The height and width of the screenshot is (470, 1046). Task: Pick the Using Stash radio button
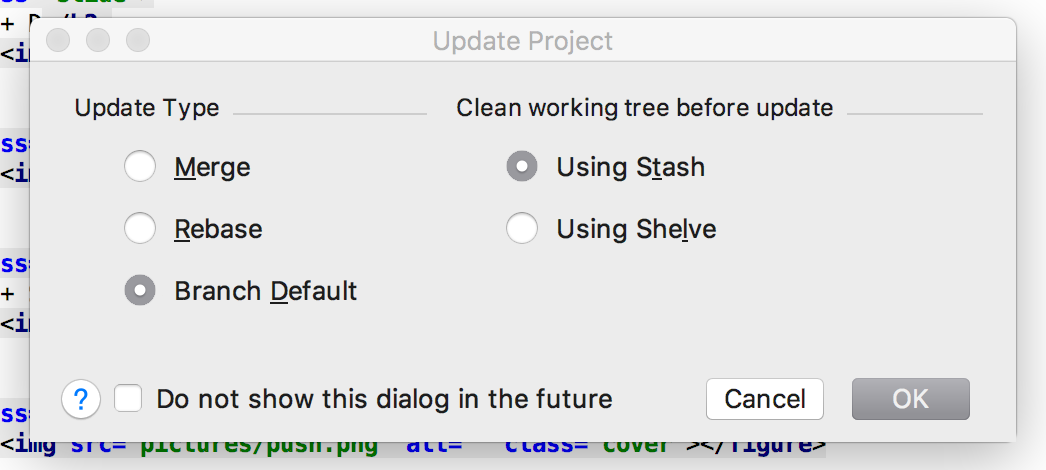pyautogui.click(x=522, y=167)
